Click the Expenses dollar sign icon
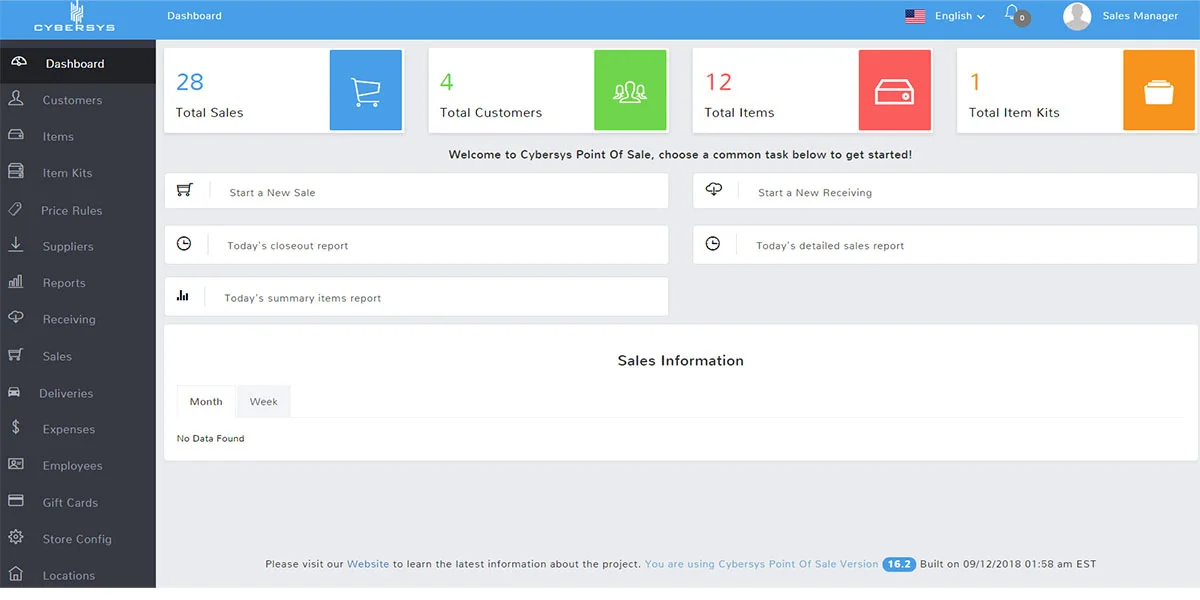 [16, 428]
